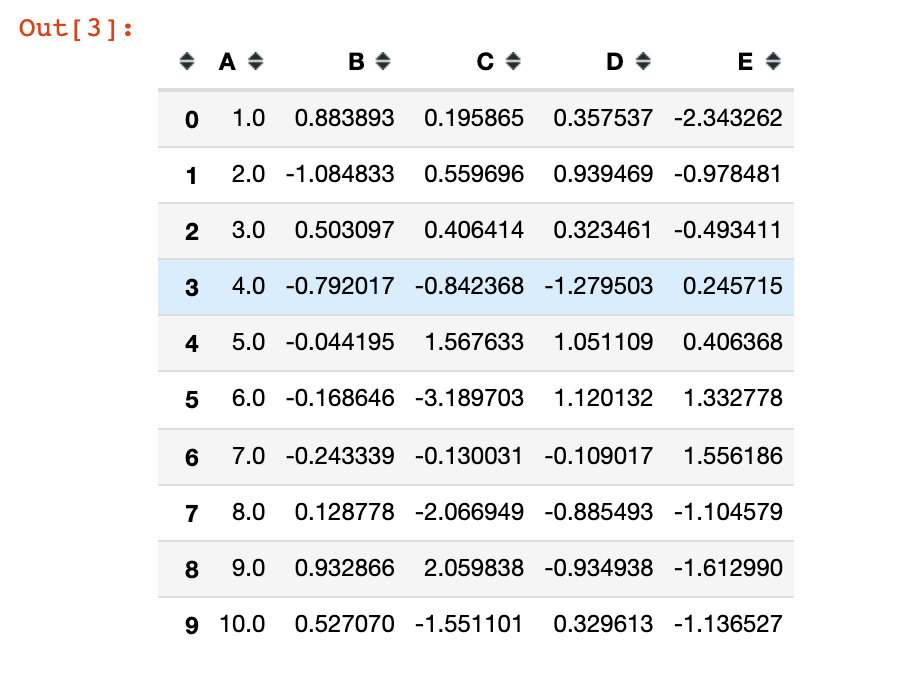
Task: Click cell 0.932866
Action: click(x=345, y=568)
